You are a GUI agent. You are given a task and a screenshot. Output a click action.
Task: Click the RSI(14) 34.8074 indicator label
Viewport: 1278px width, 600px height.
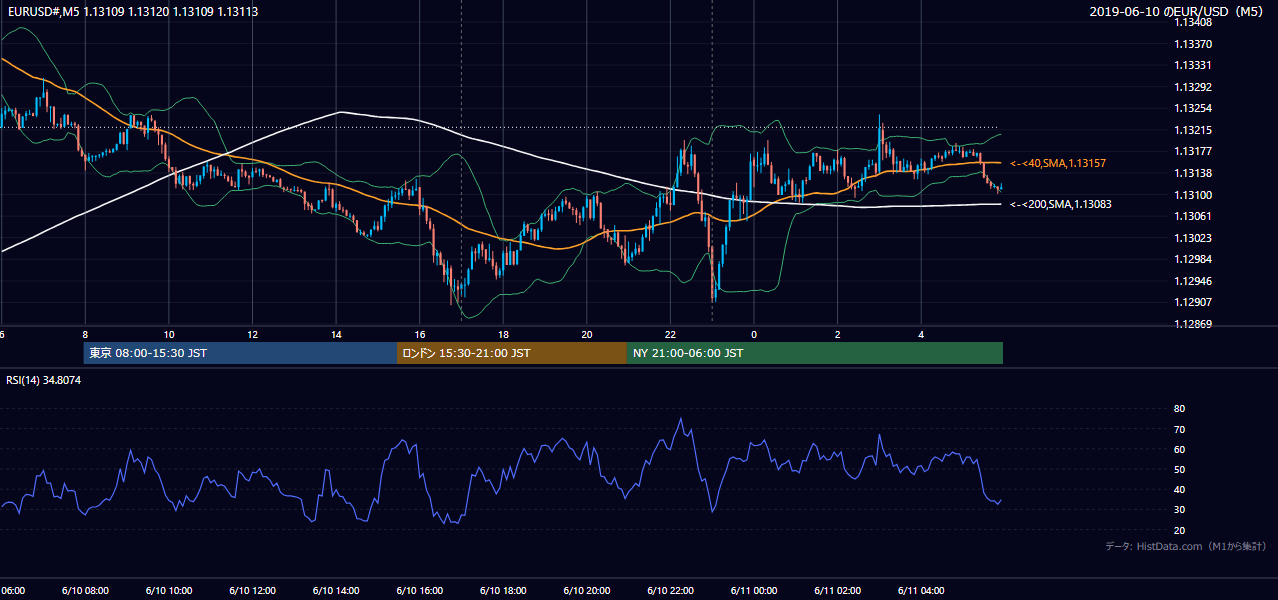coord(44,380)
